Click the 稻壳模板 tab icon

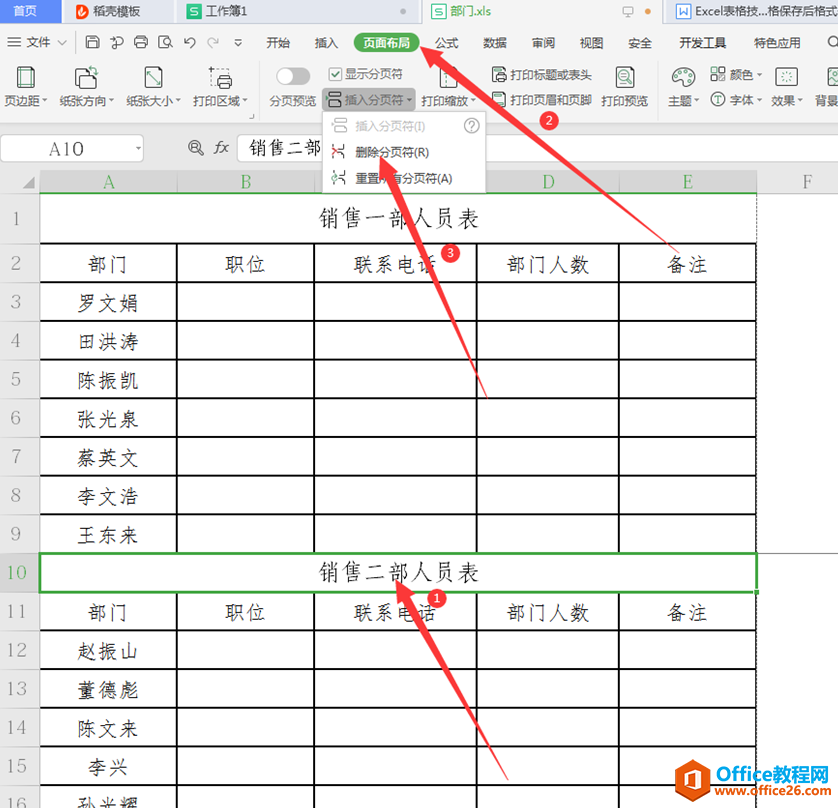tap(82, 11)
